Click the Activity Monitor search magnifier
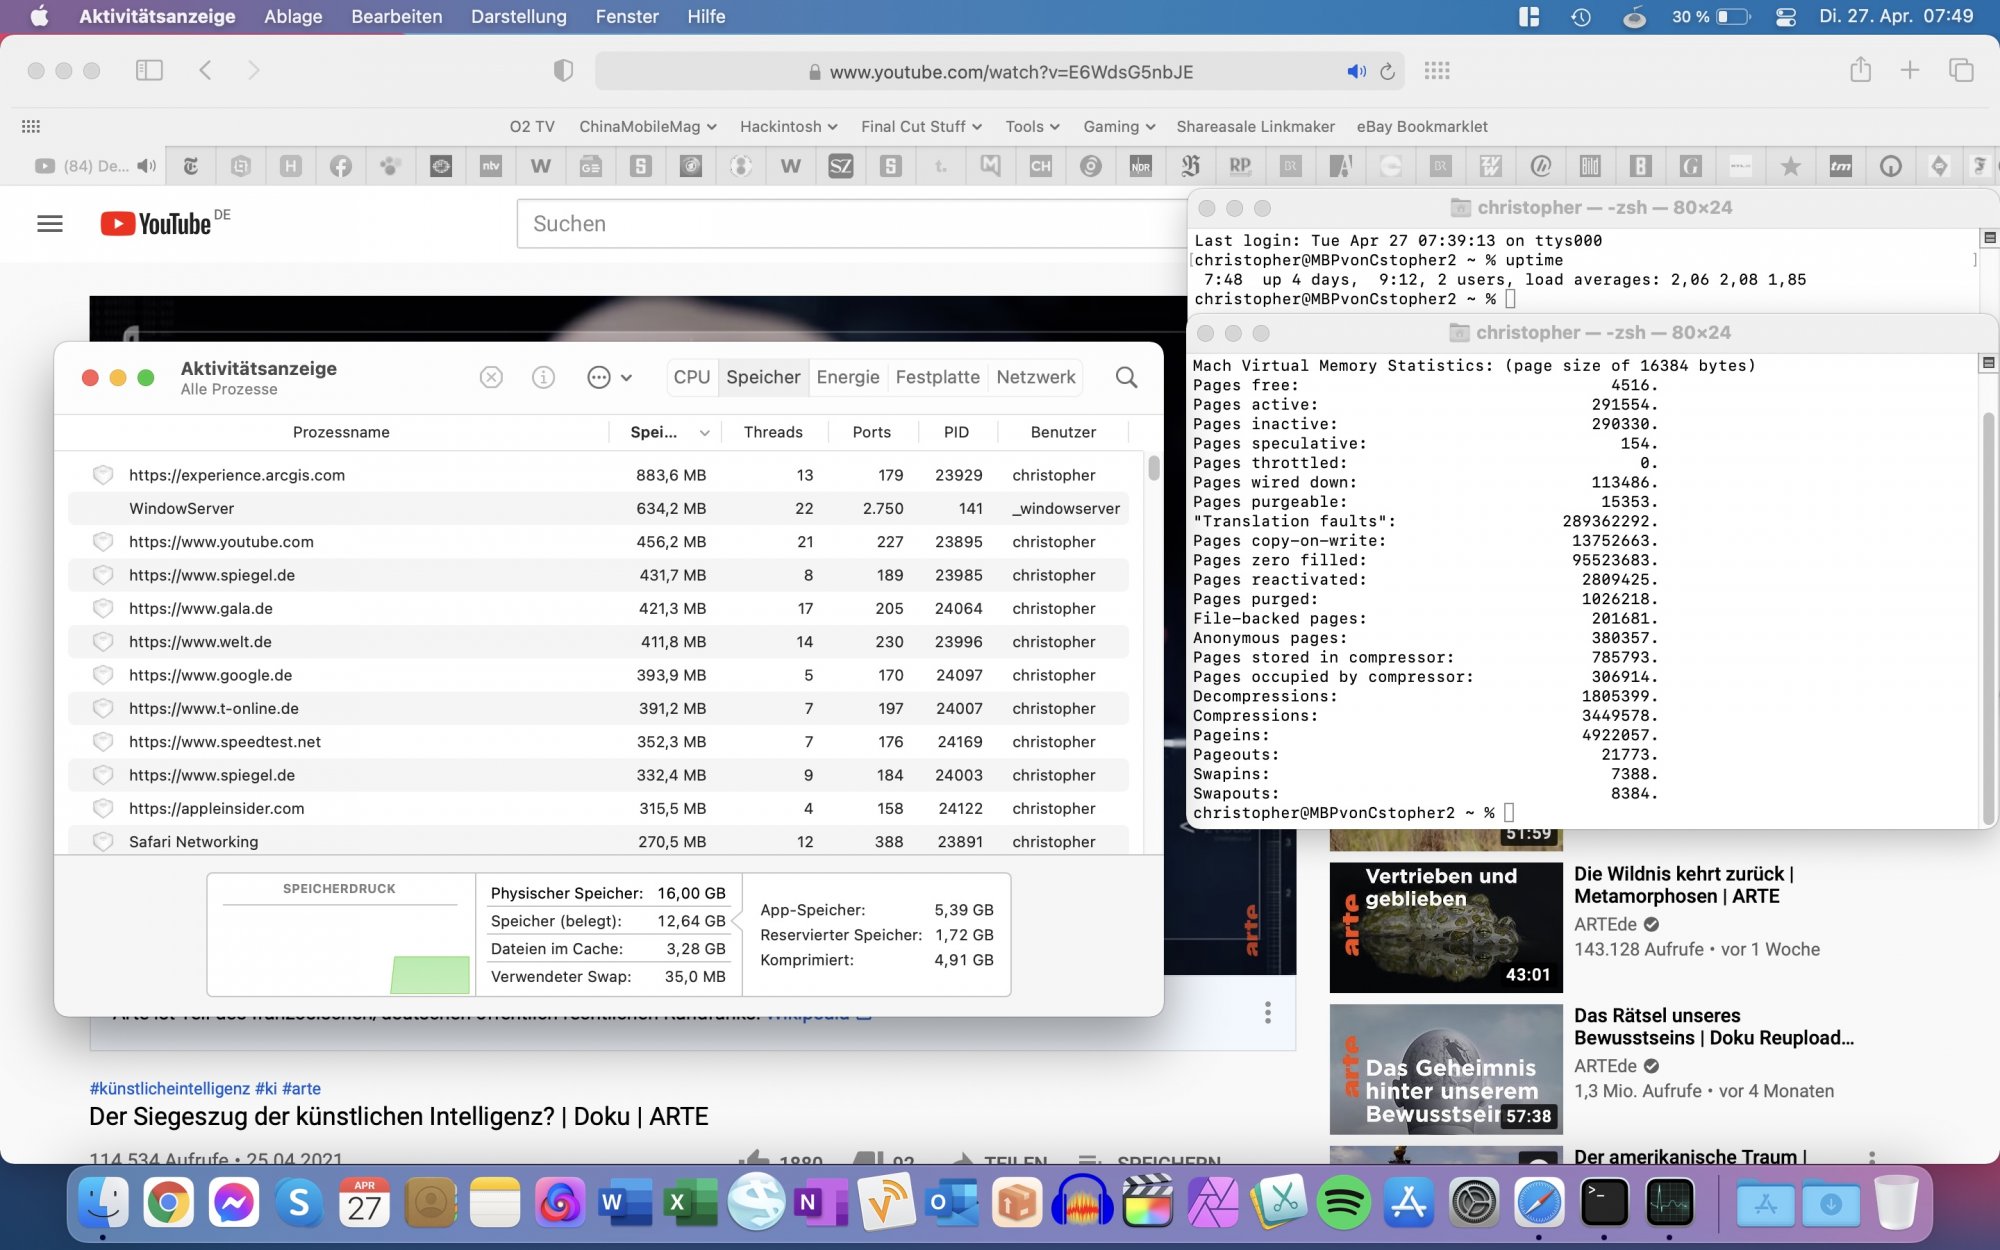Viewport: 2000px width, 1250px height. coord(1126,377)
